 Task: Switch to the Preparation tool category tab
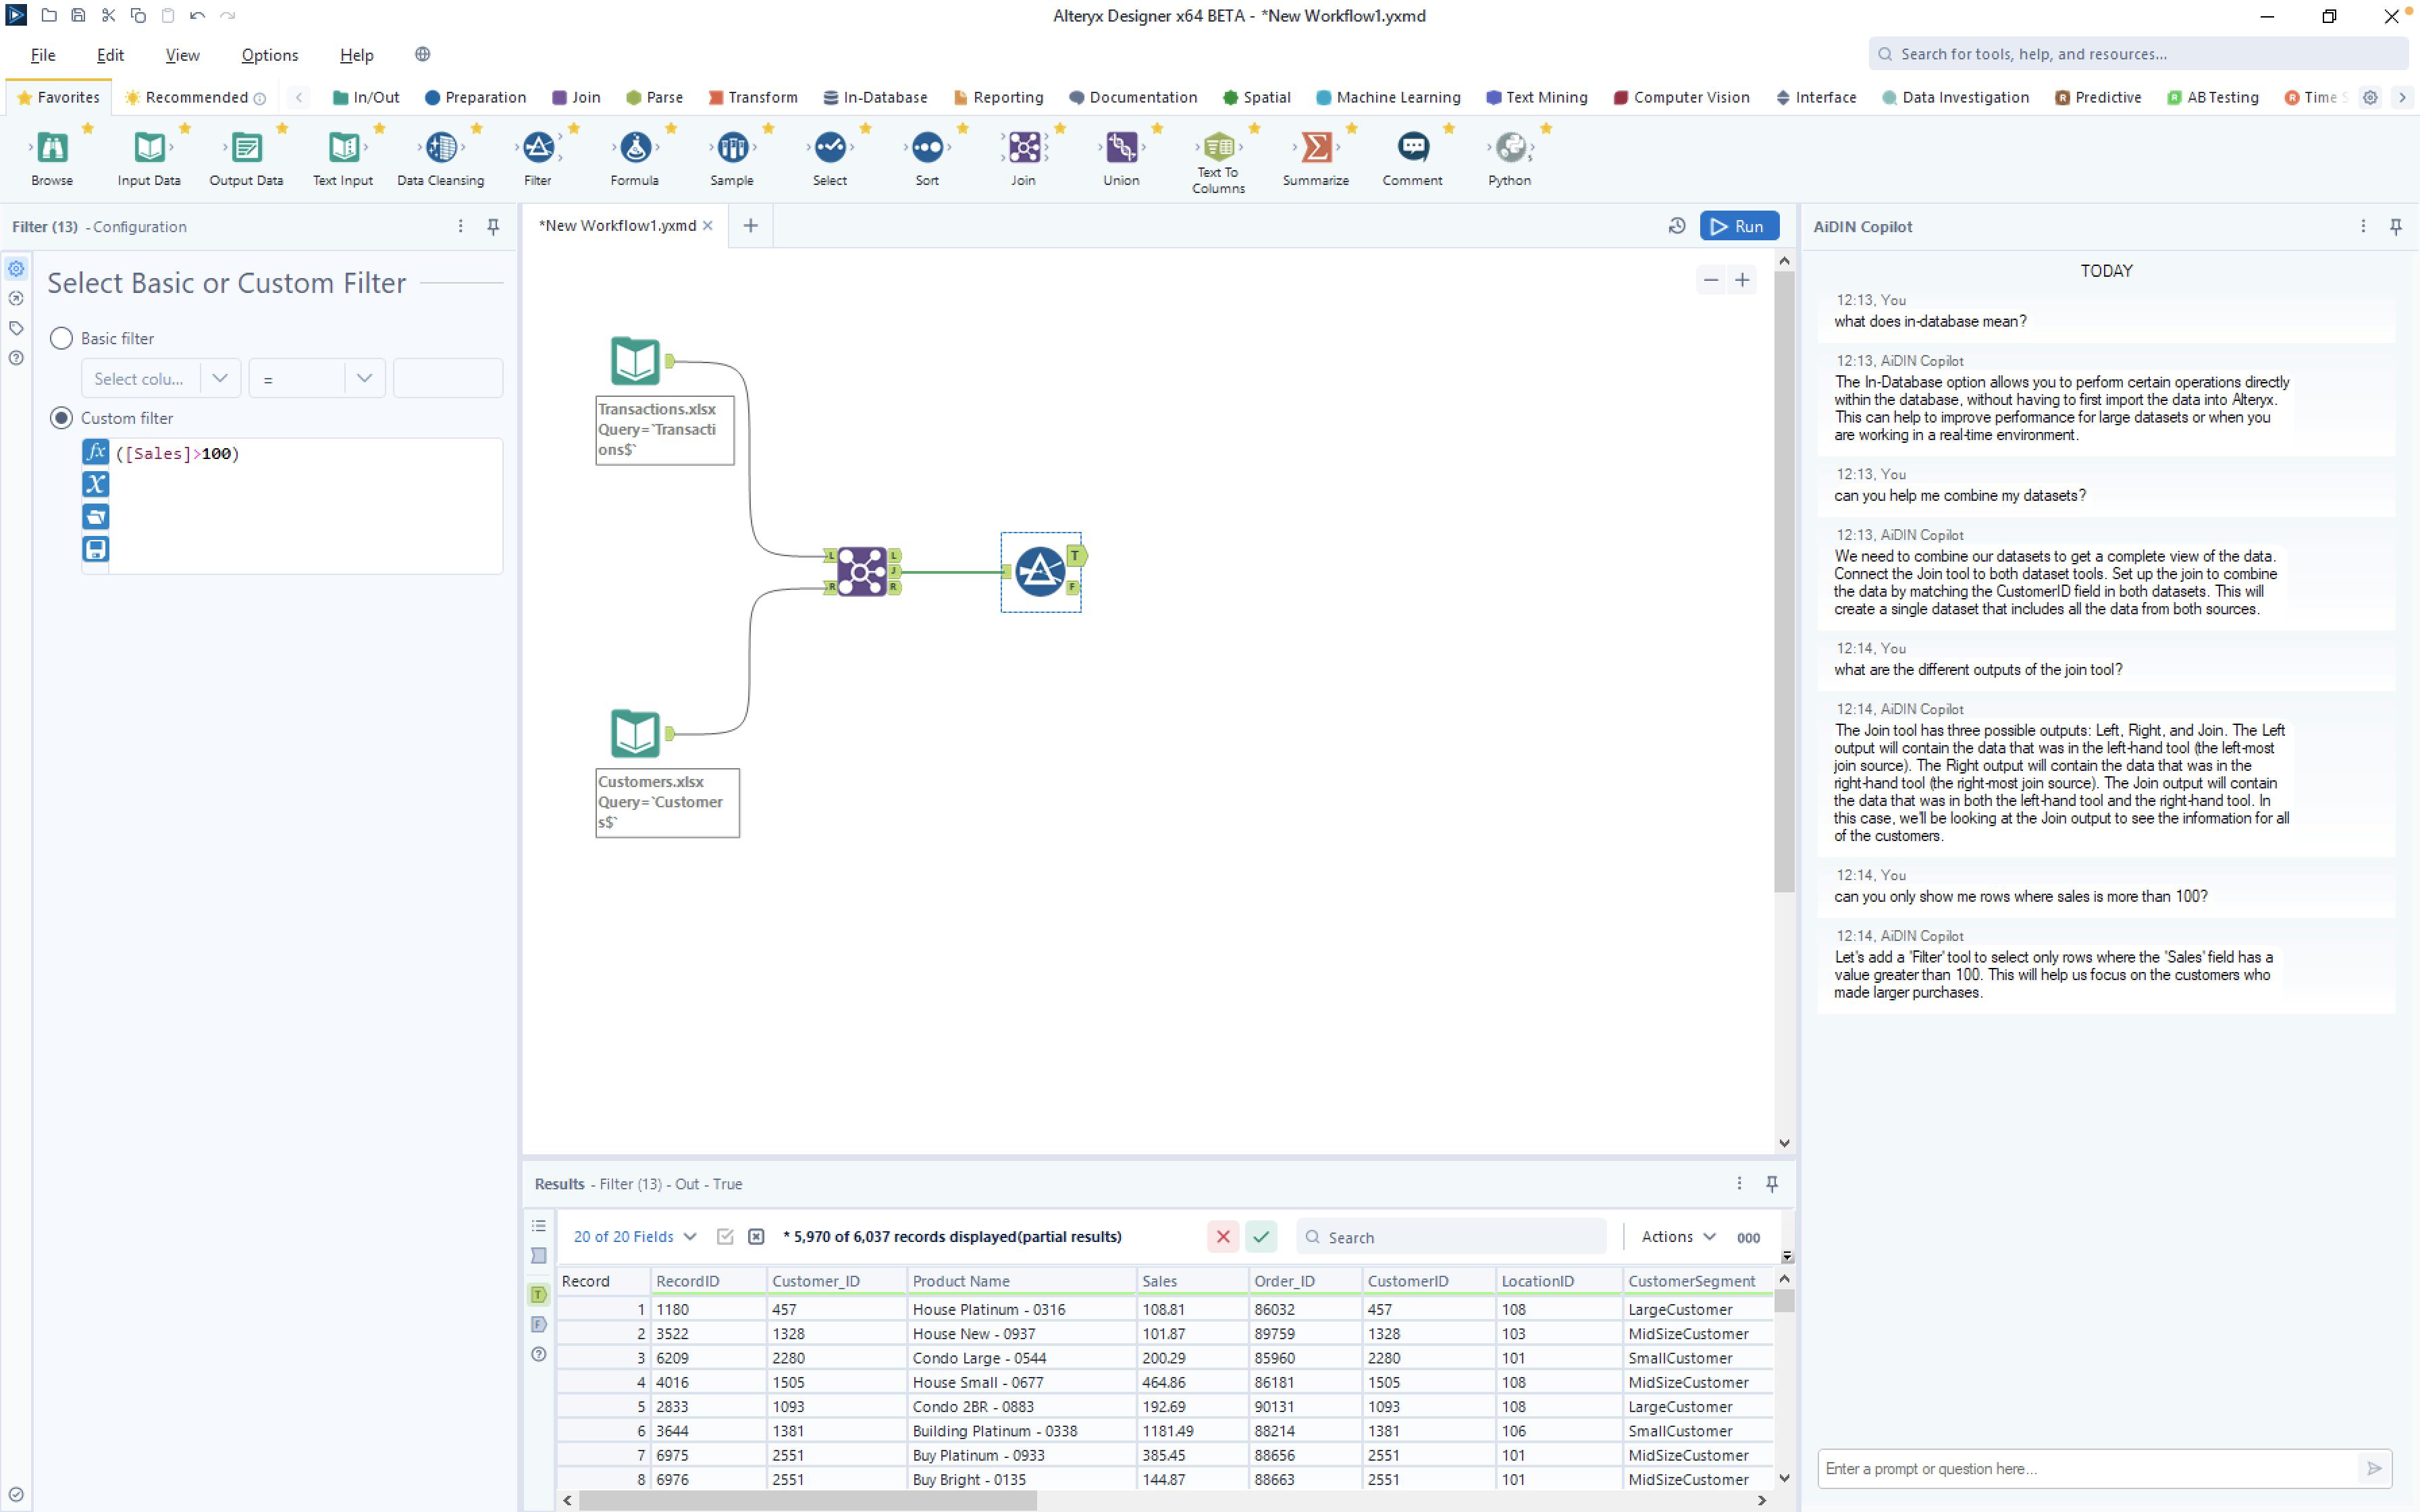point(475,97)
